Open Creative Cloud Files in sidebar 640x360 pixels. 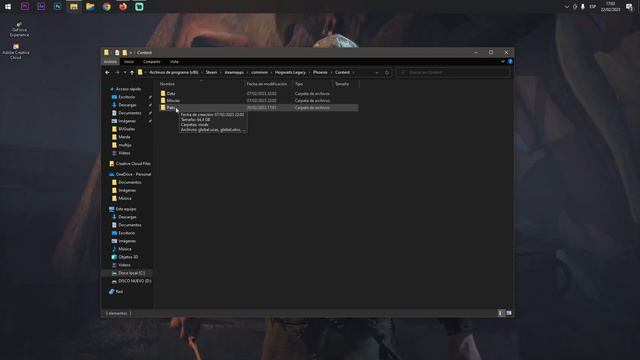coord(133,163)
